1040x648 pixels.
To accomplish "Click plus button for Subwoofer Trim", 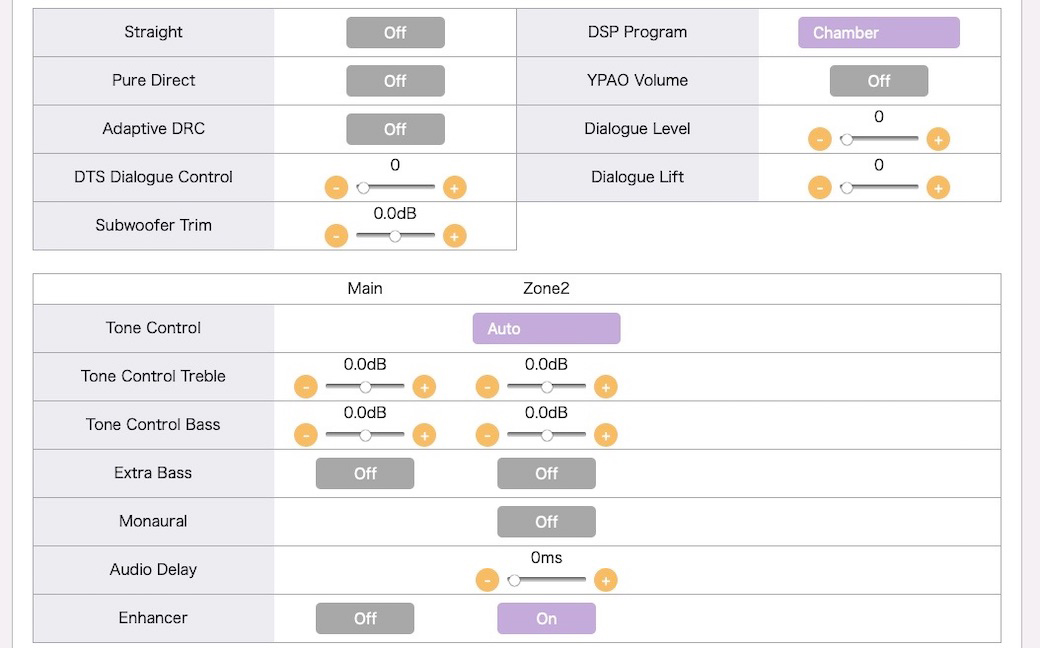I will click(454, 236).
